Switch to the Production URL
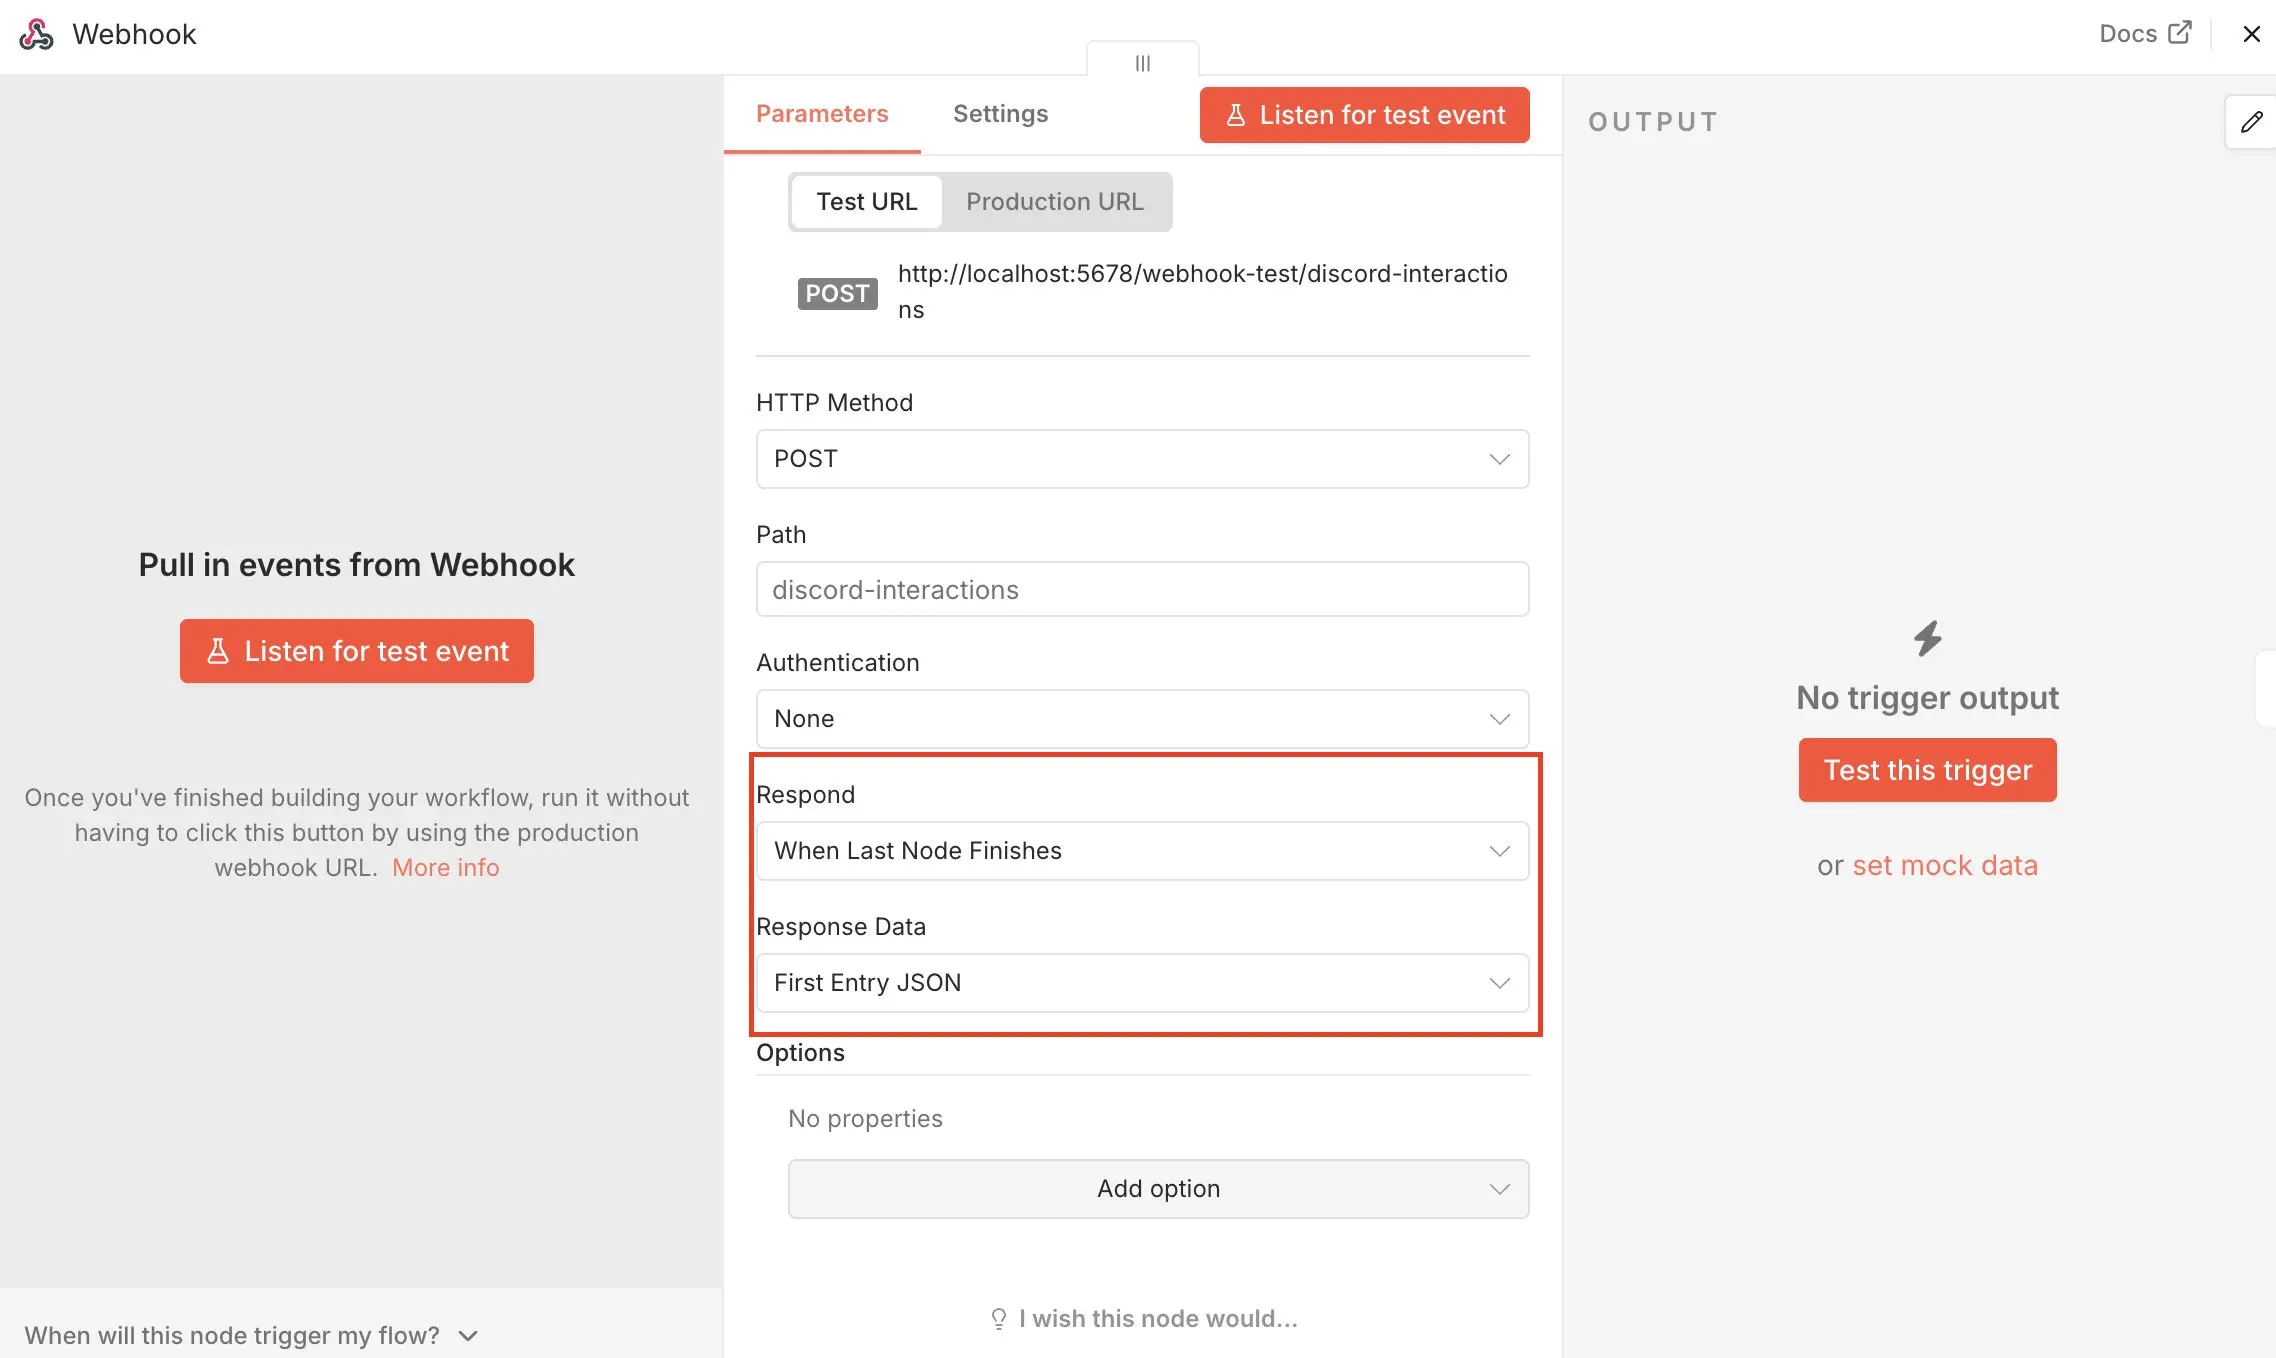2276x1358 pixels. point(1054,201)
